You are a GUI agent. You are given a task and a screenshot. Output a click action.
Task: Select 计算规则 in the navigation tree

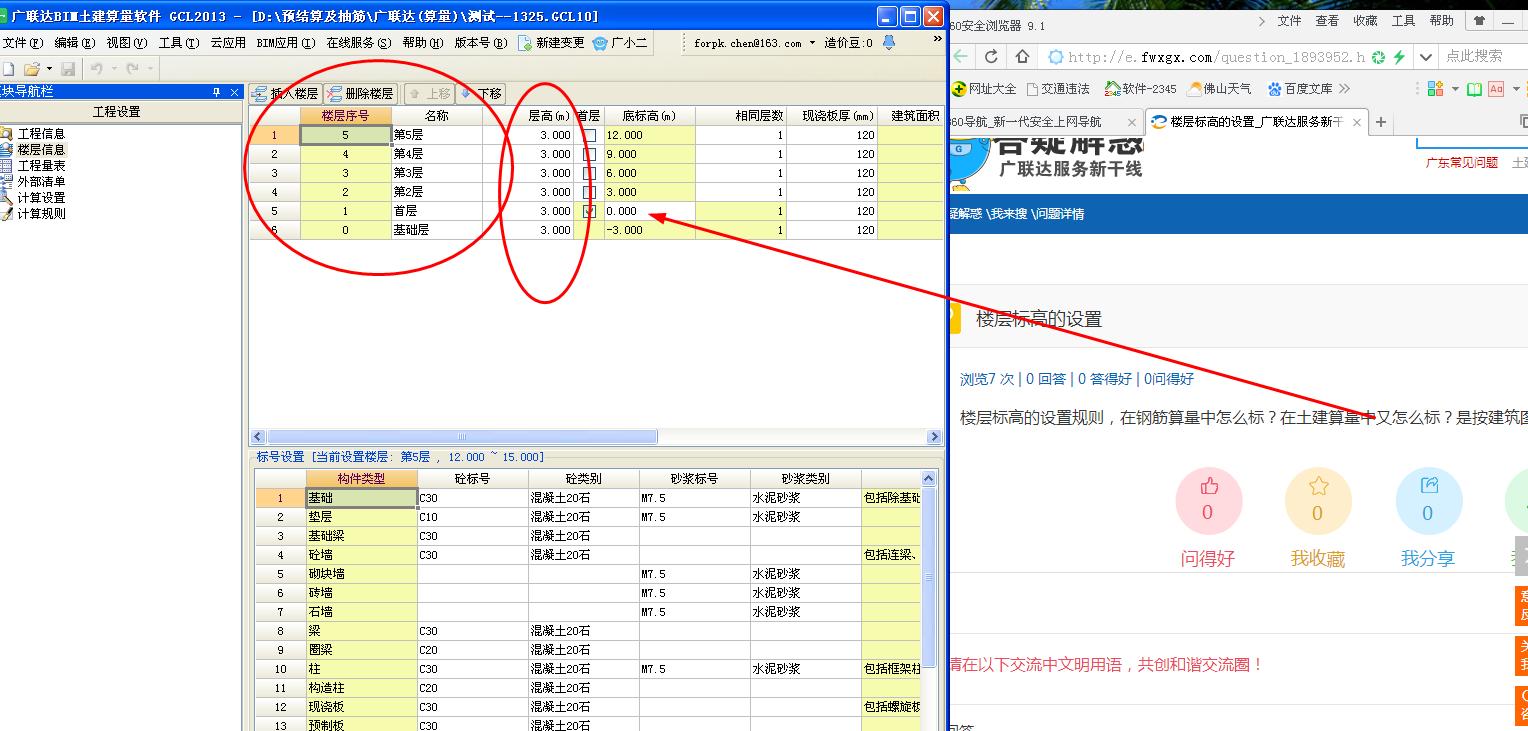(41, 214)
